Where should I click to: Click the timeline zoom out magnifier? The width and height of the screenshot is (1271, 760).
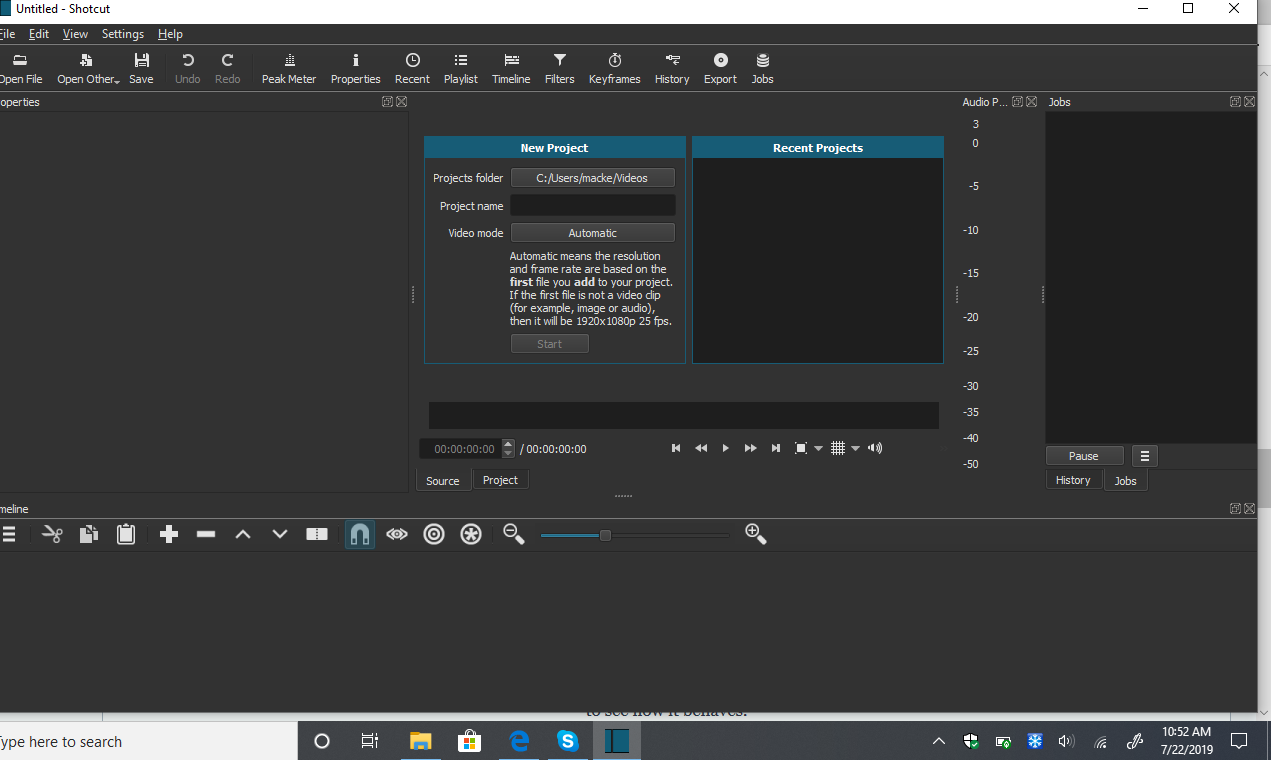[514, 534]
